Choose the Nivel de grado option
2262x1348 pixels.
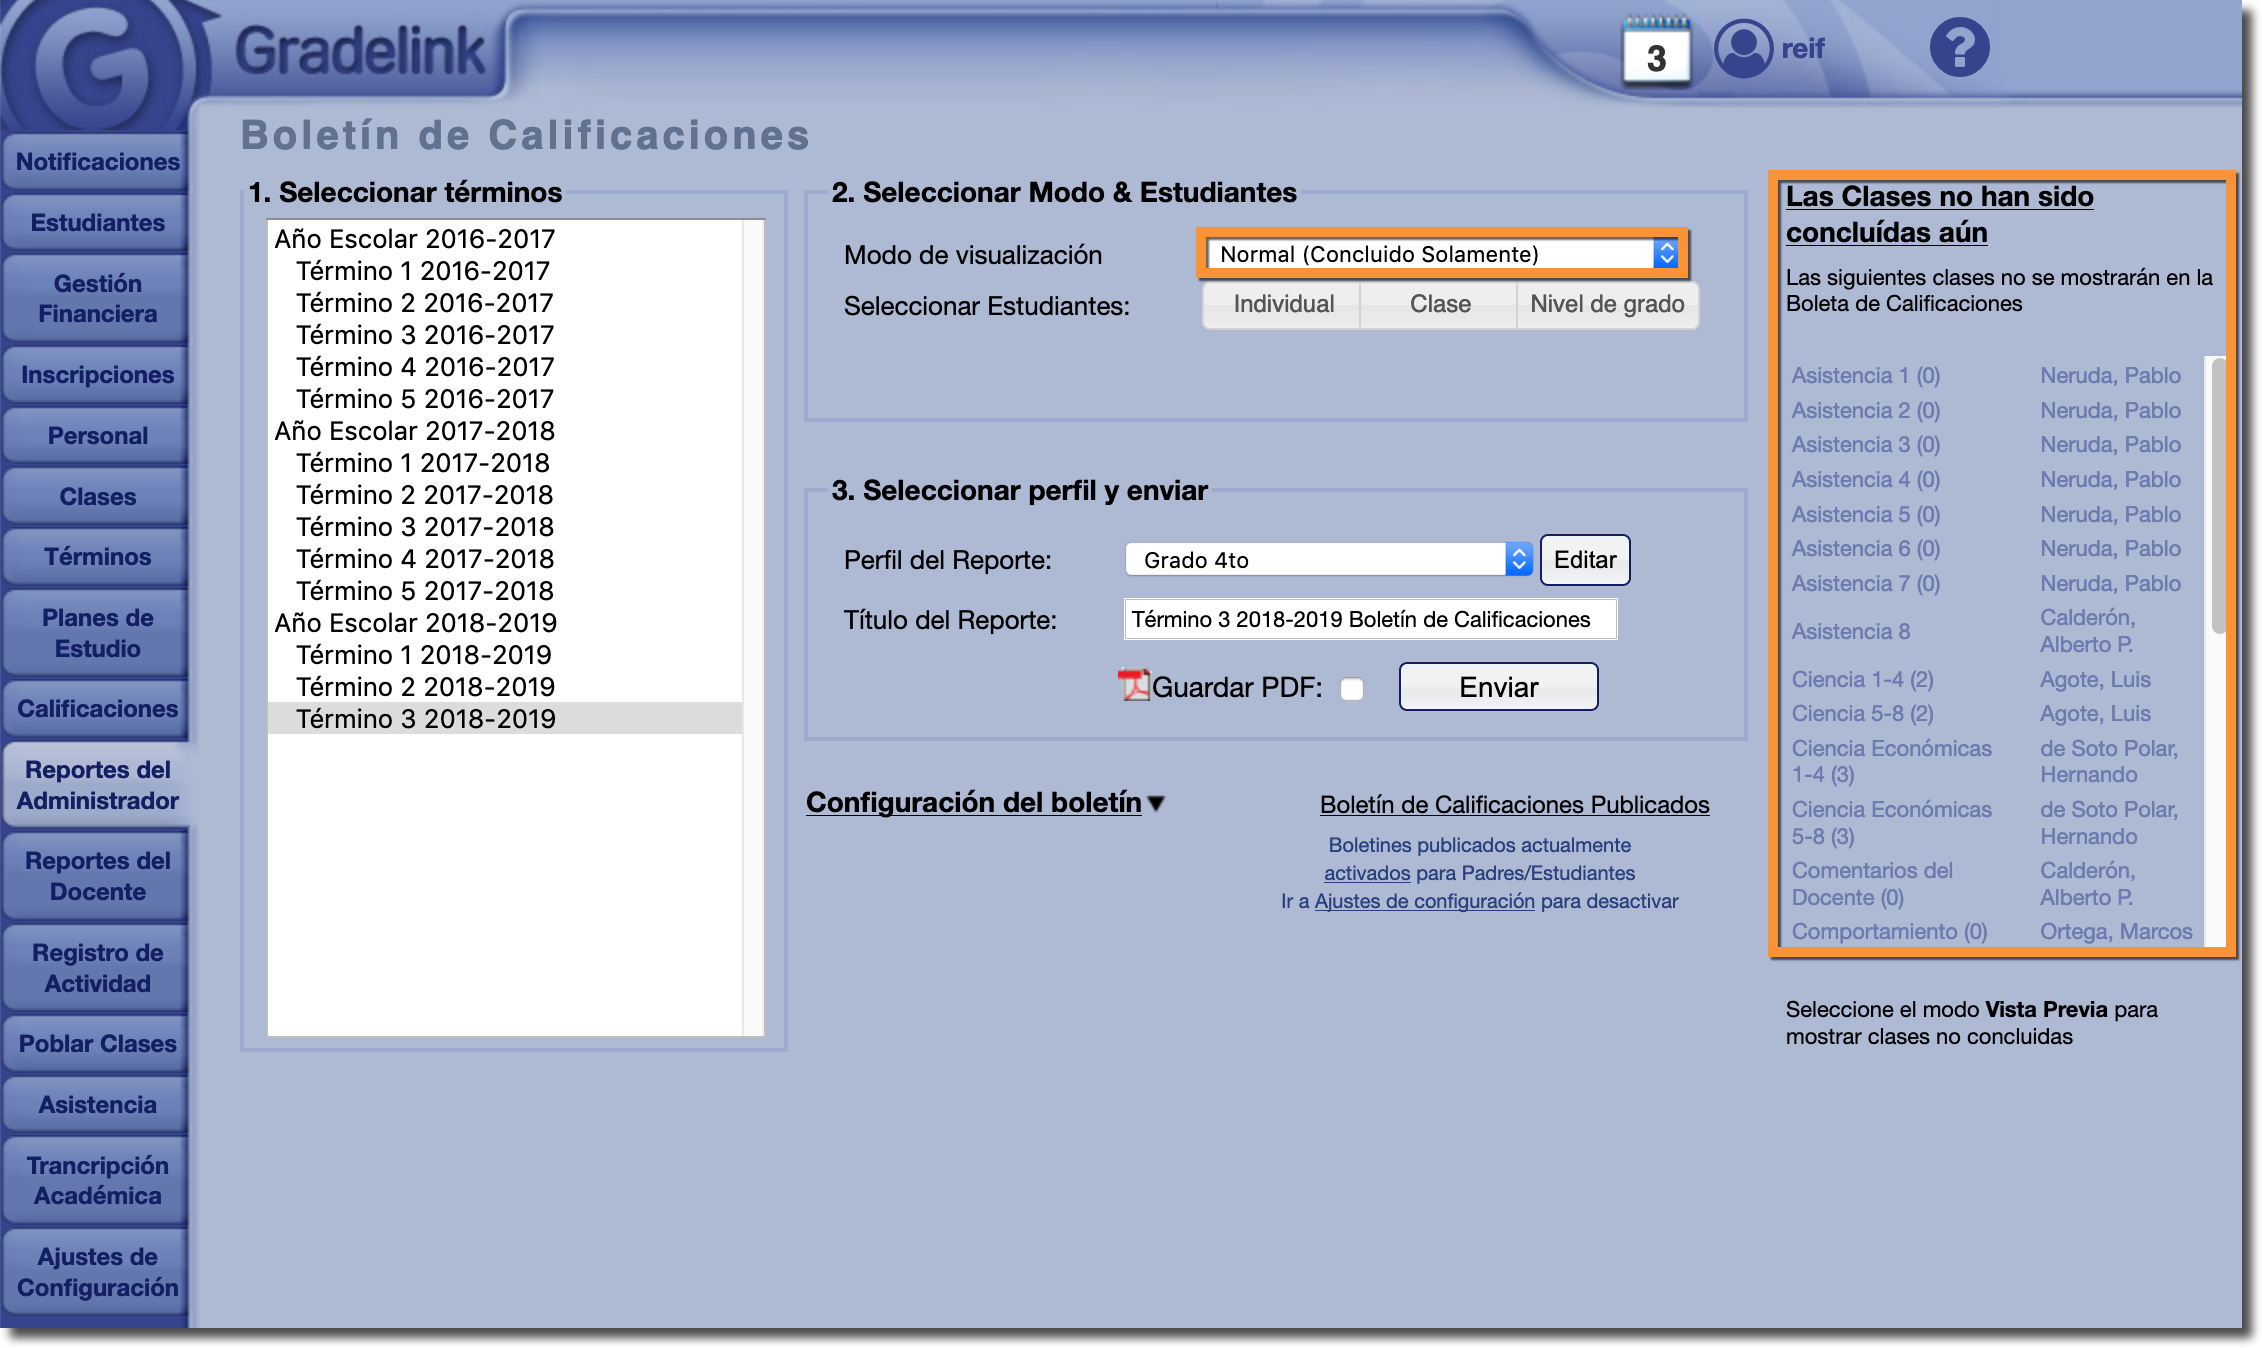click(x=1606, y=304)
